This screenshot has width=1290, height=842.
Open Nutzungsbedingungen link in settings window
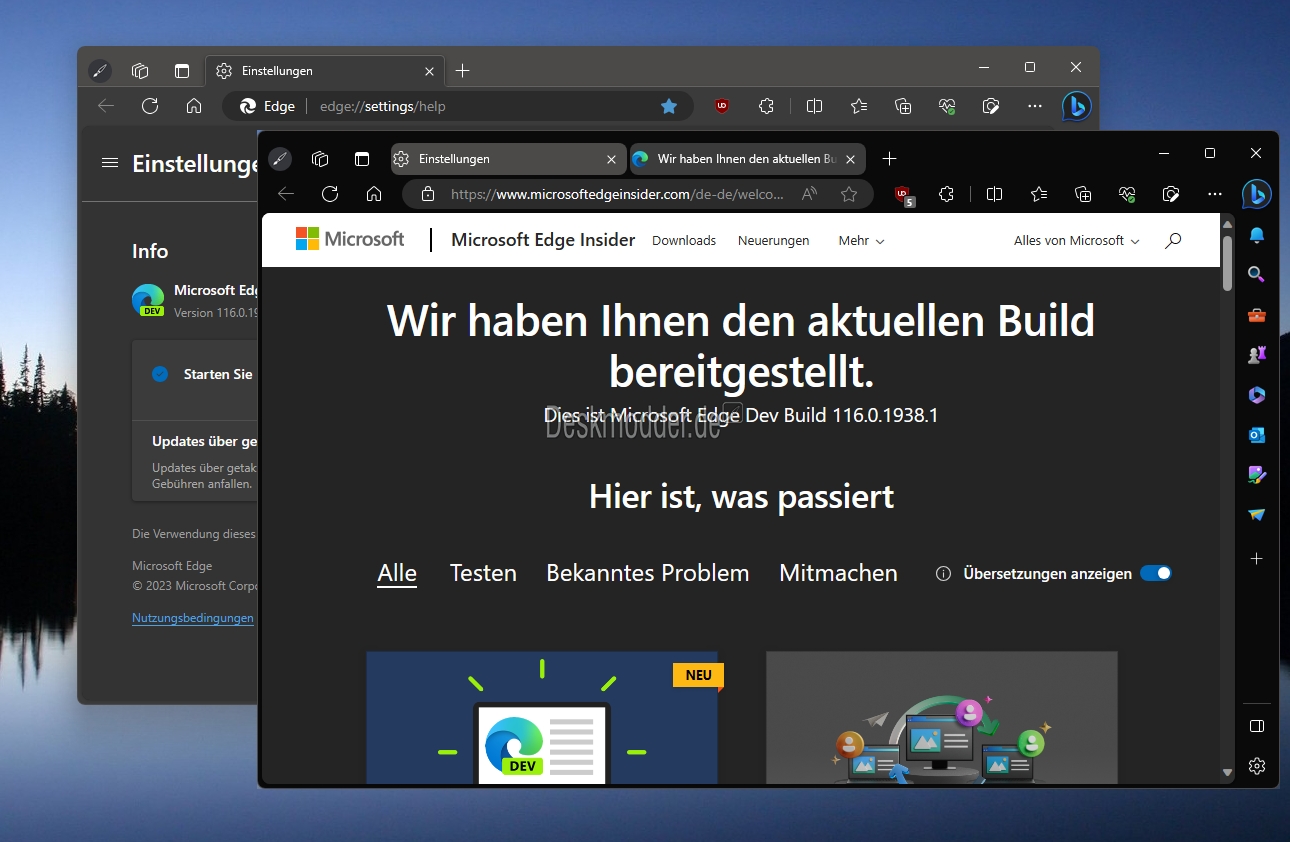click(193, 618)
